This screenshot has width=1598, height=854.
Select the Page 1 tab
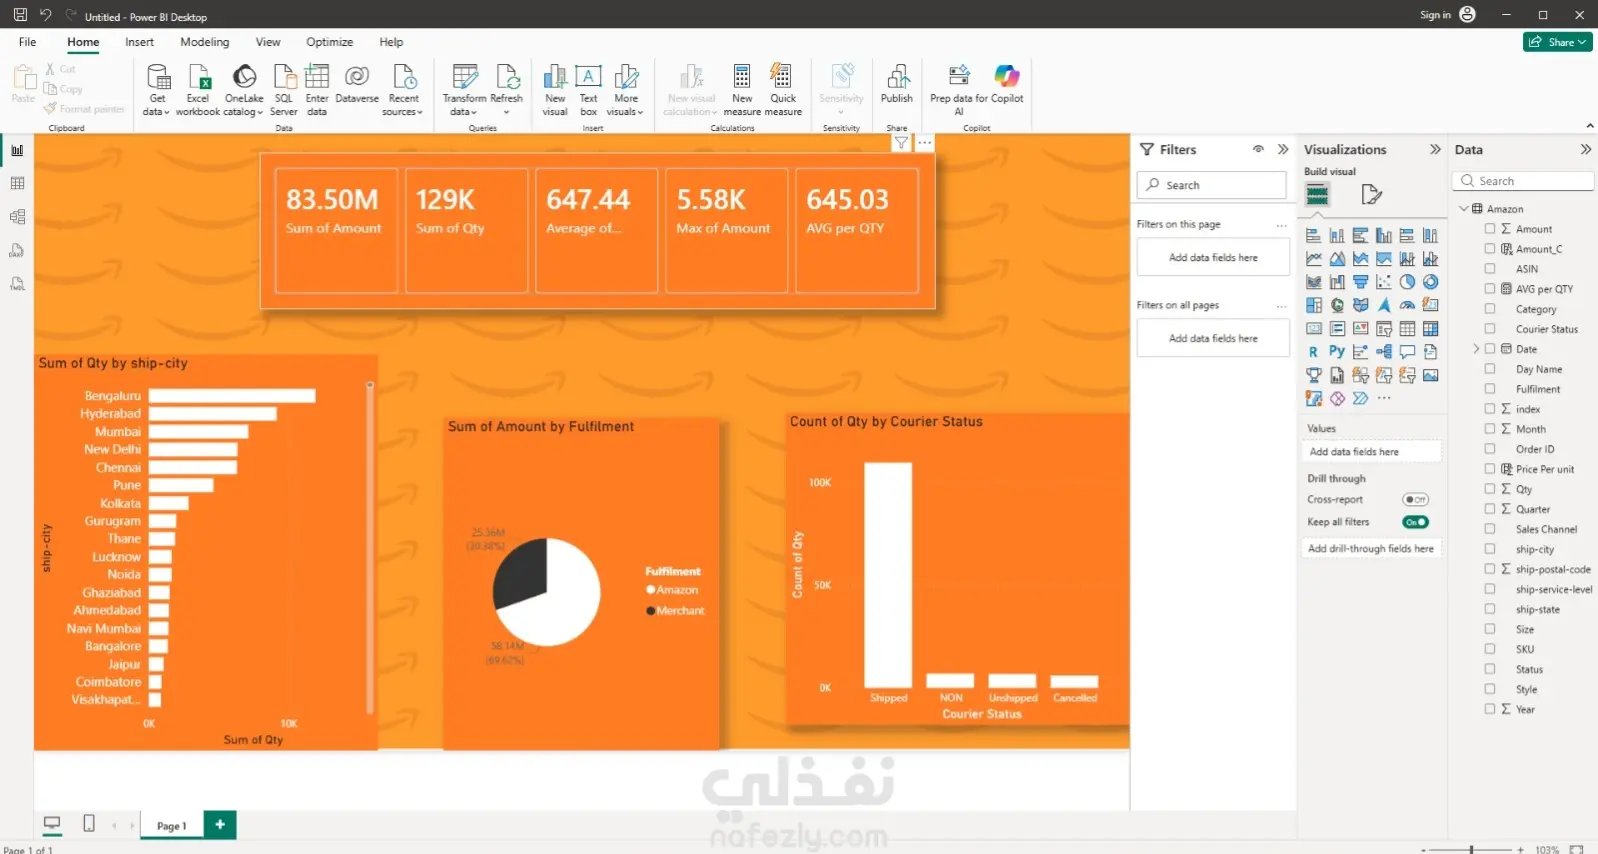click(x=171, y=825)
